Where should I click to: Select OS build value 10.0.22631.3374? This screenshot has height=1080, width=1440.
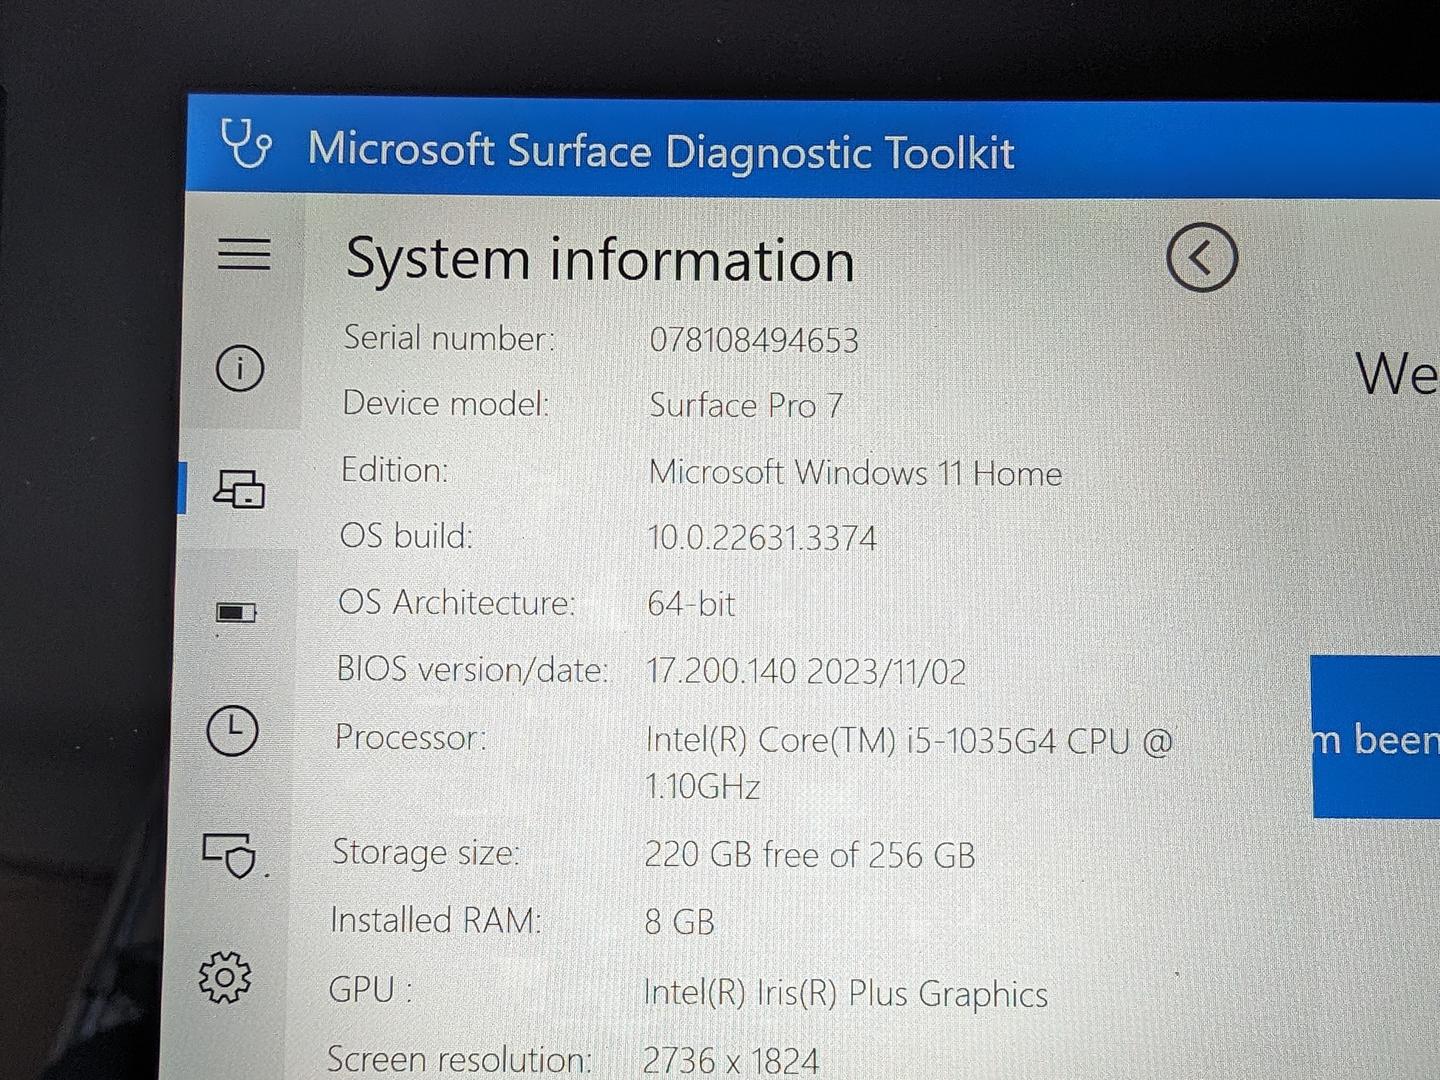[x=762, y=538]
